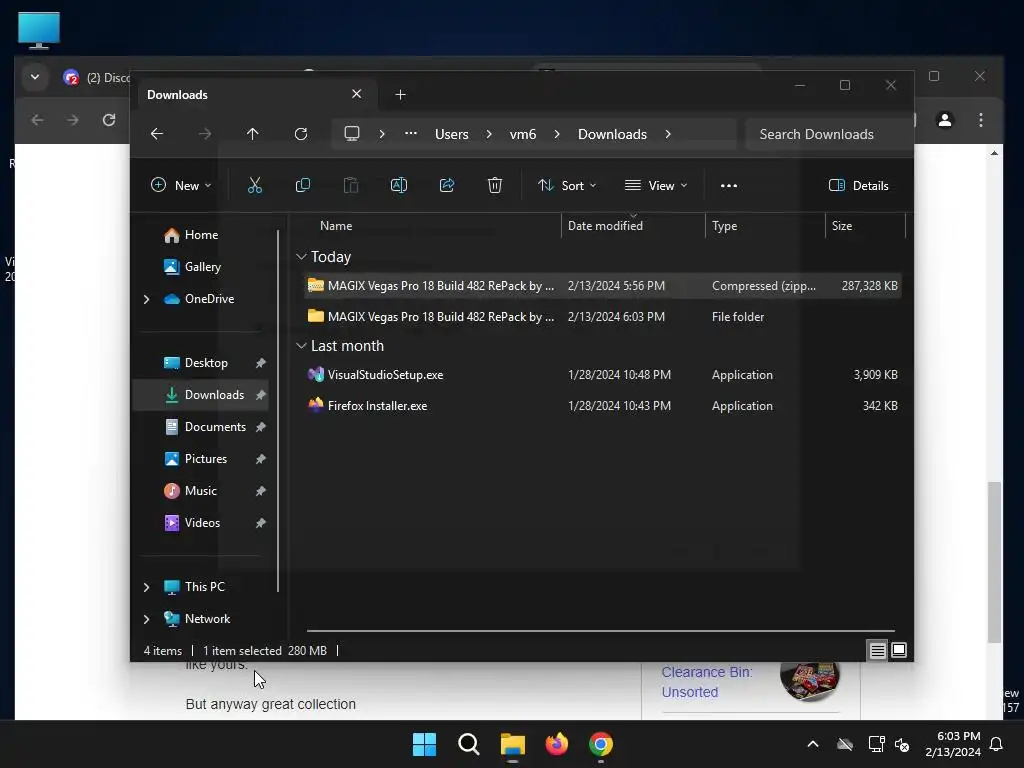Select the MAGIX Vegas Pro file folder
Screen dimensions: 1024x768
pyautogui.click(x=603, y=317)
